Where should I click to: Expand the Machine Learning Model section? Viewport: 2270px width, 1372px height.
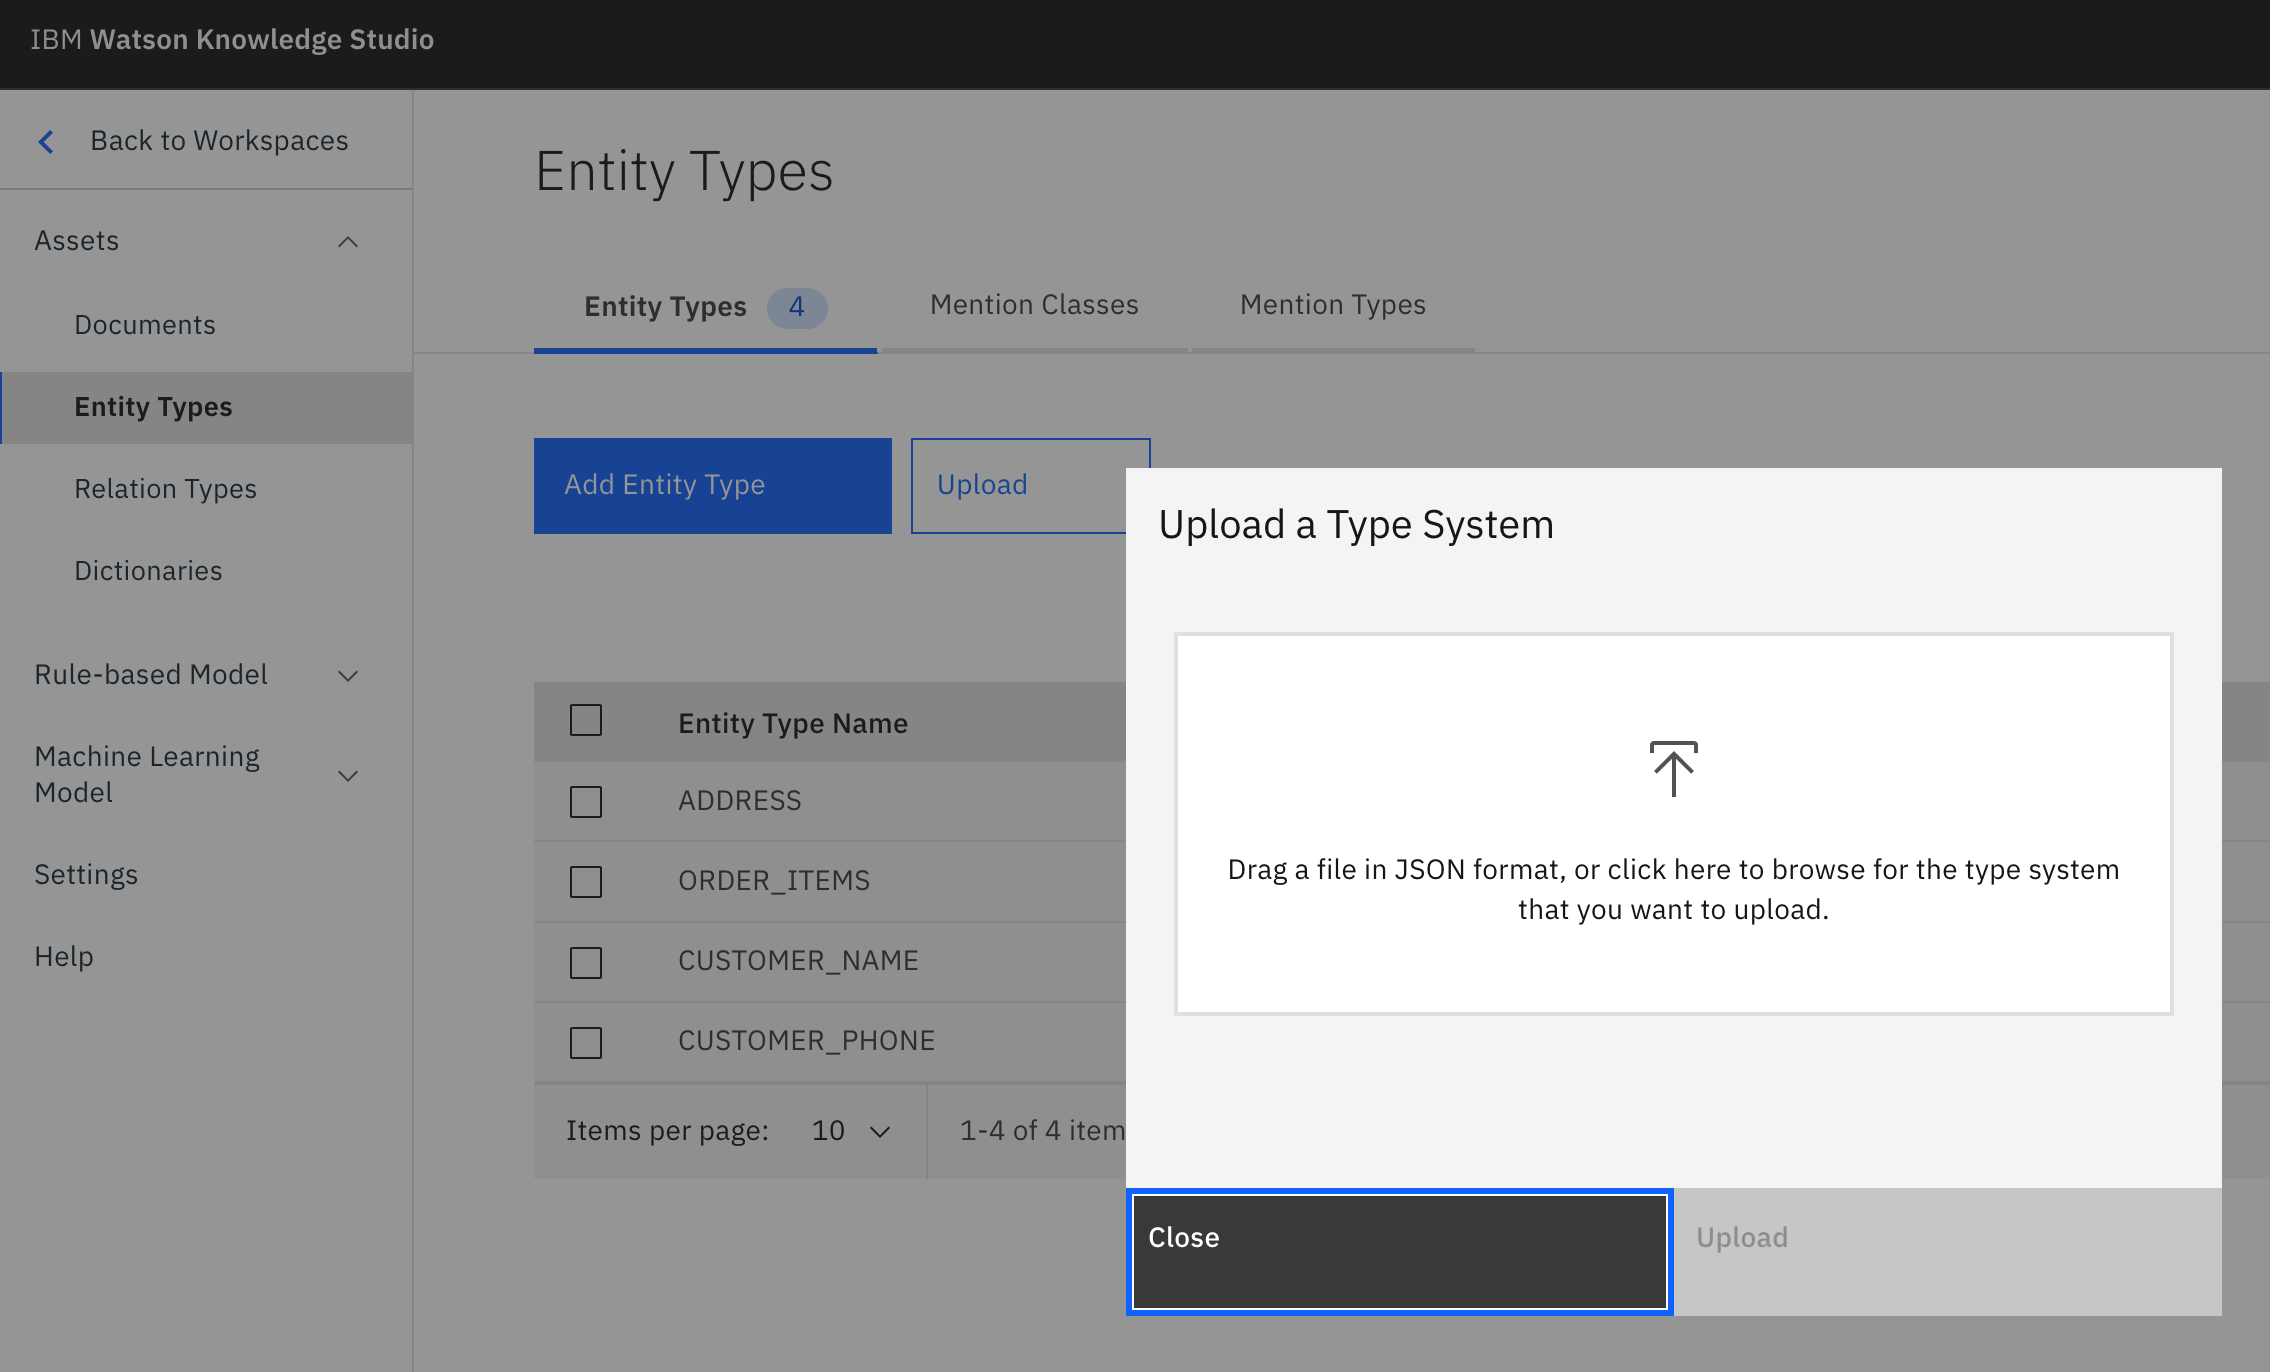click(348, 775)
